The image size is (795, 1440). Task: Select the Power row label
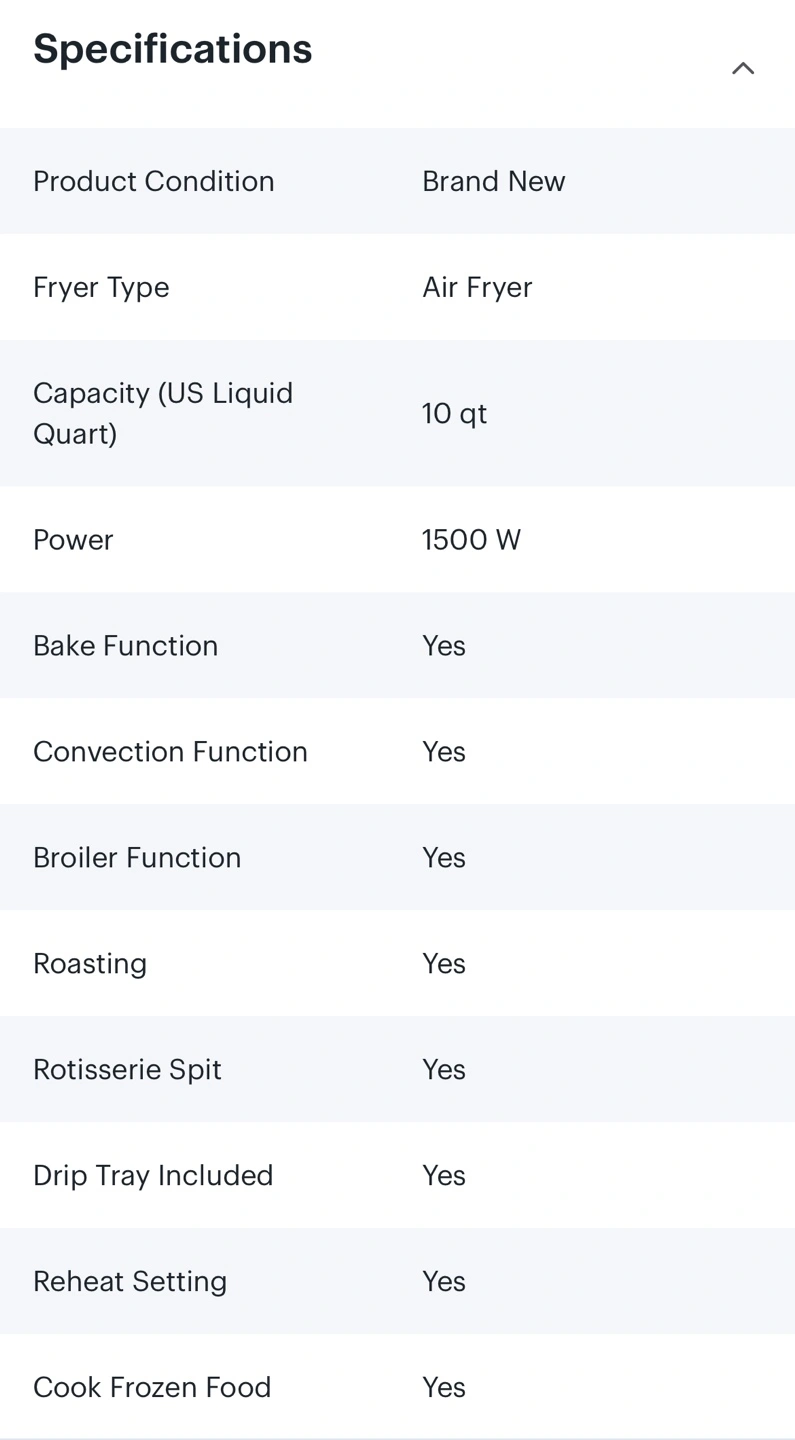coord(73,540)
